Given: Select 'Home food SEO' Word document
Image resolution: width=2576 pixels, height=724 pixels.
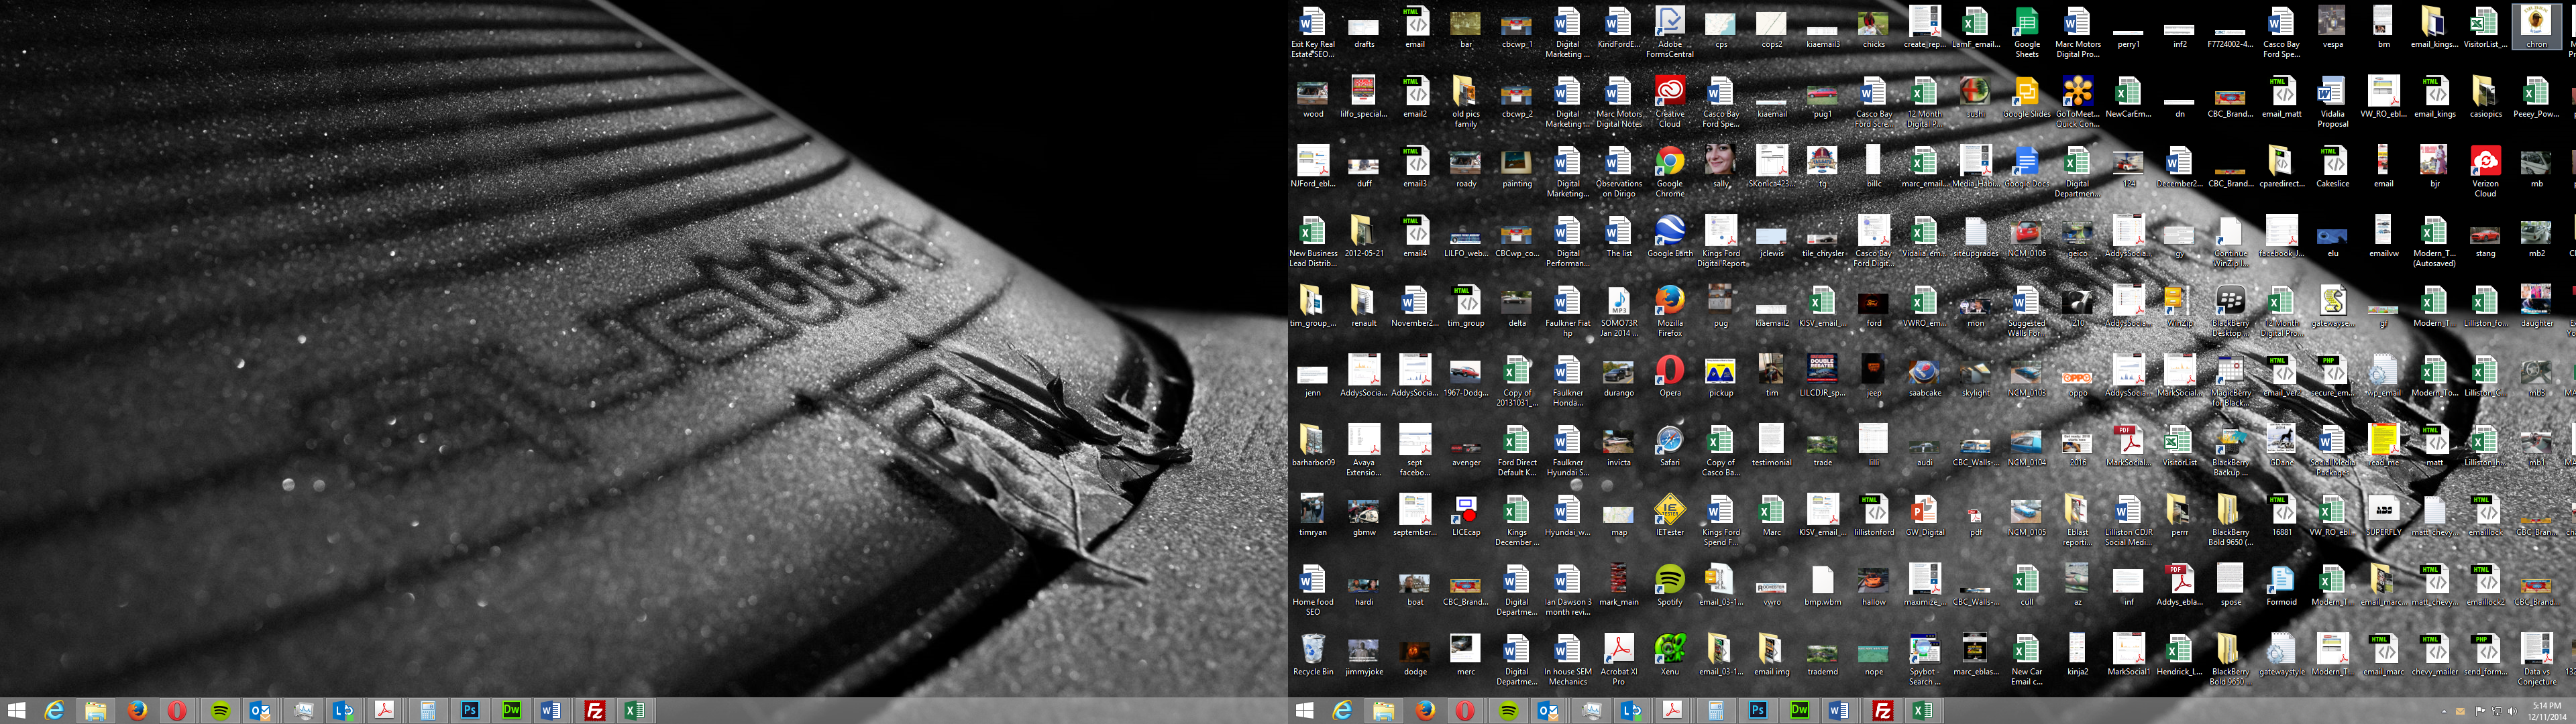Looking at the screenshot, I should coord(1313,590).
